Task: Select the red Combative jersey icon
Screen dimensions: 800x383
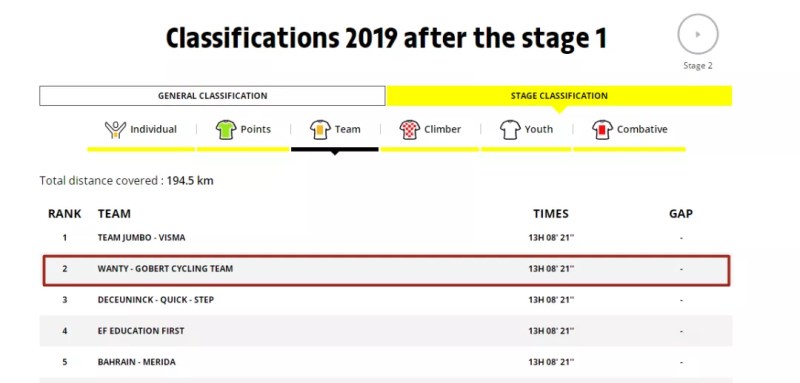Action: pyautogui.click(x=603, y=130)
